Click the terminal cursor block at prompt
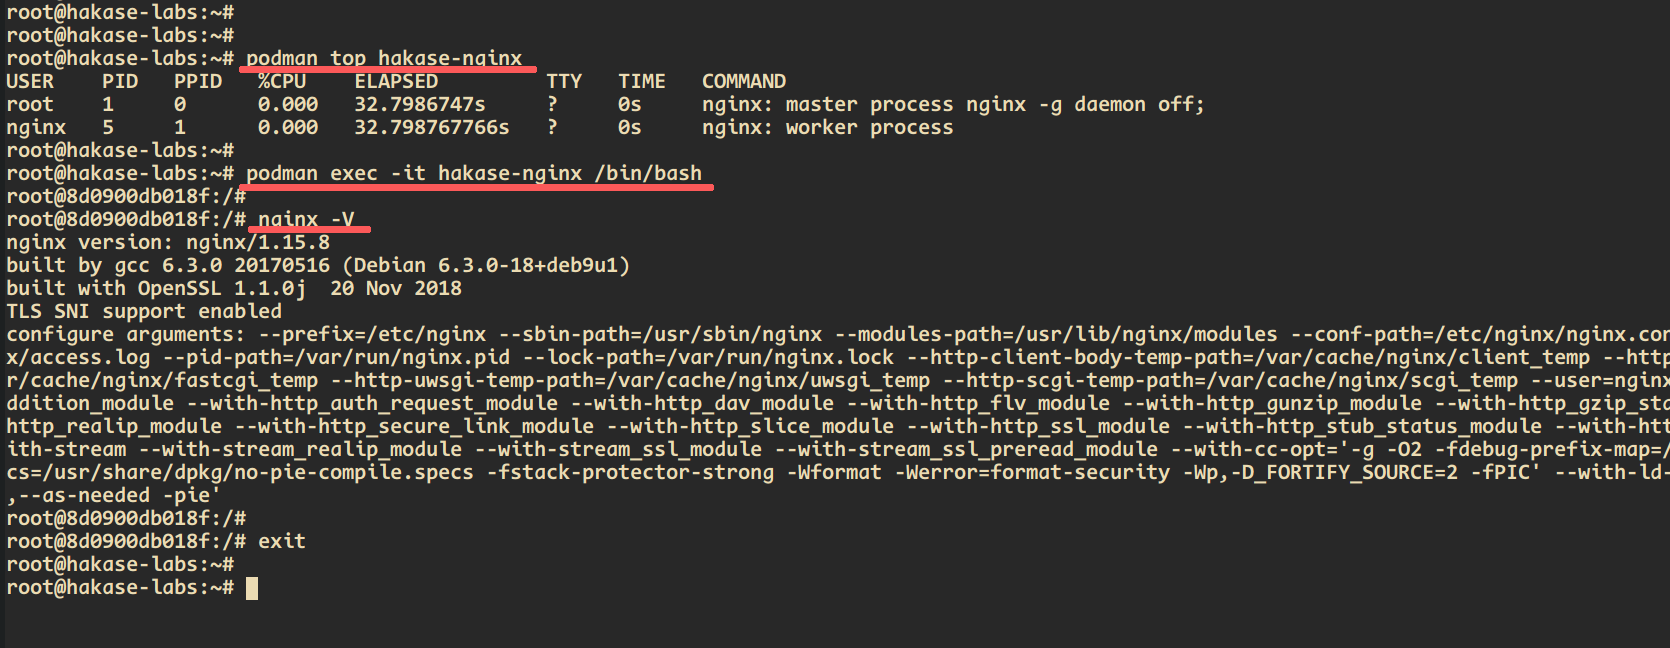The height and width of the screenshot is (648, 1670). coord(252,588)
